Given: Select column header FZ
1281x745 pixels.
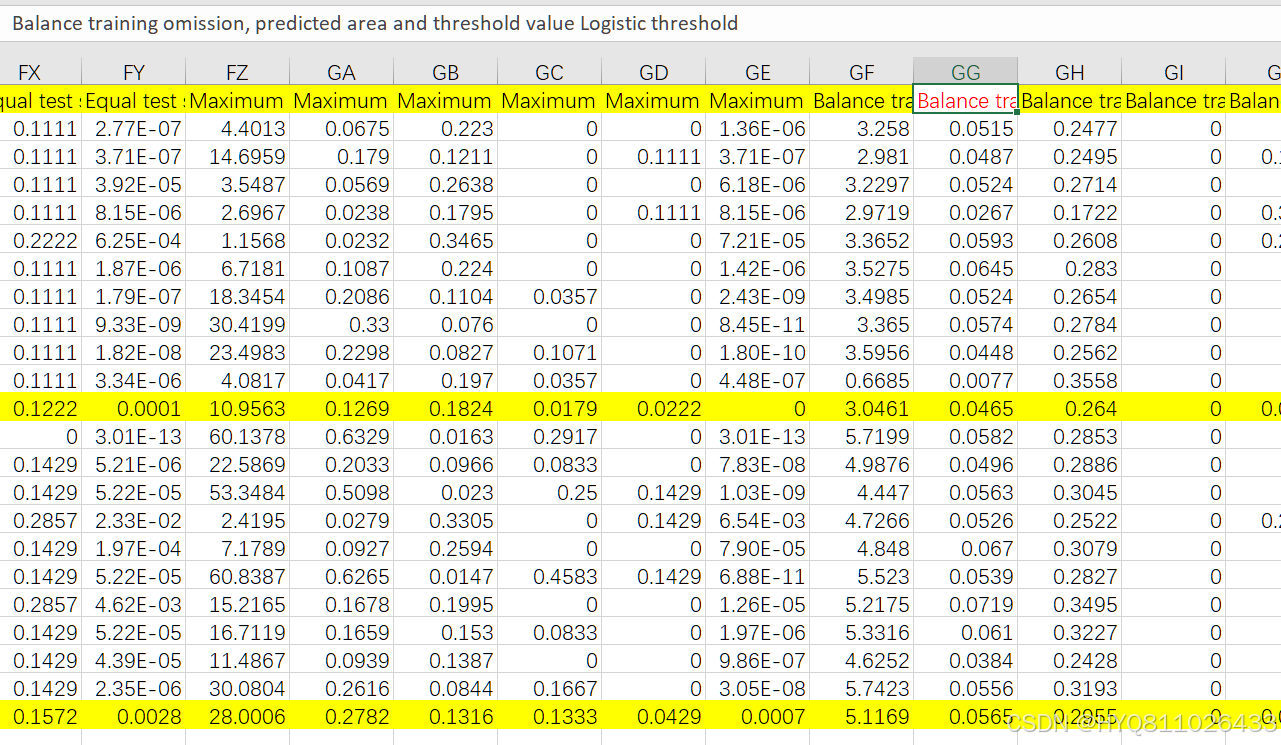Looking at the screenshot, I should point(238,72).
